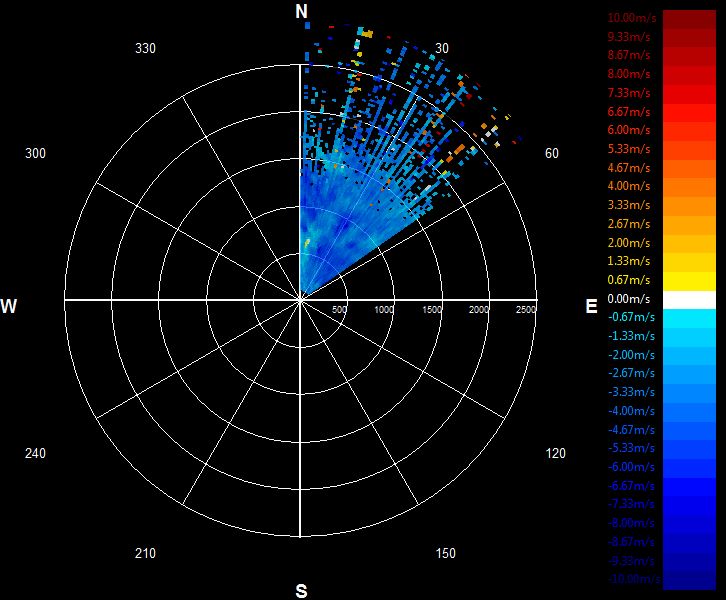Click the 6.67m/s legend label
This screenshot has width=726, height=600.
[x=629, y=112]
